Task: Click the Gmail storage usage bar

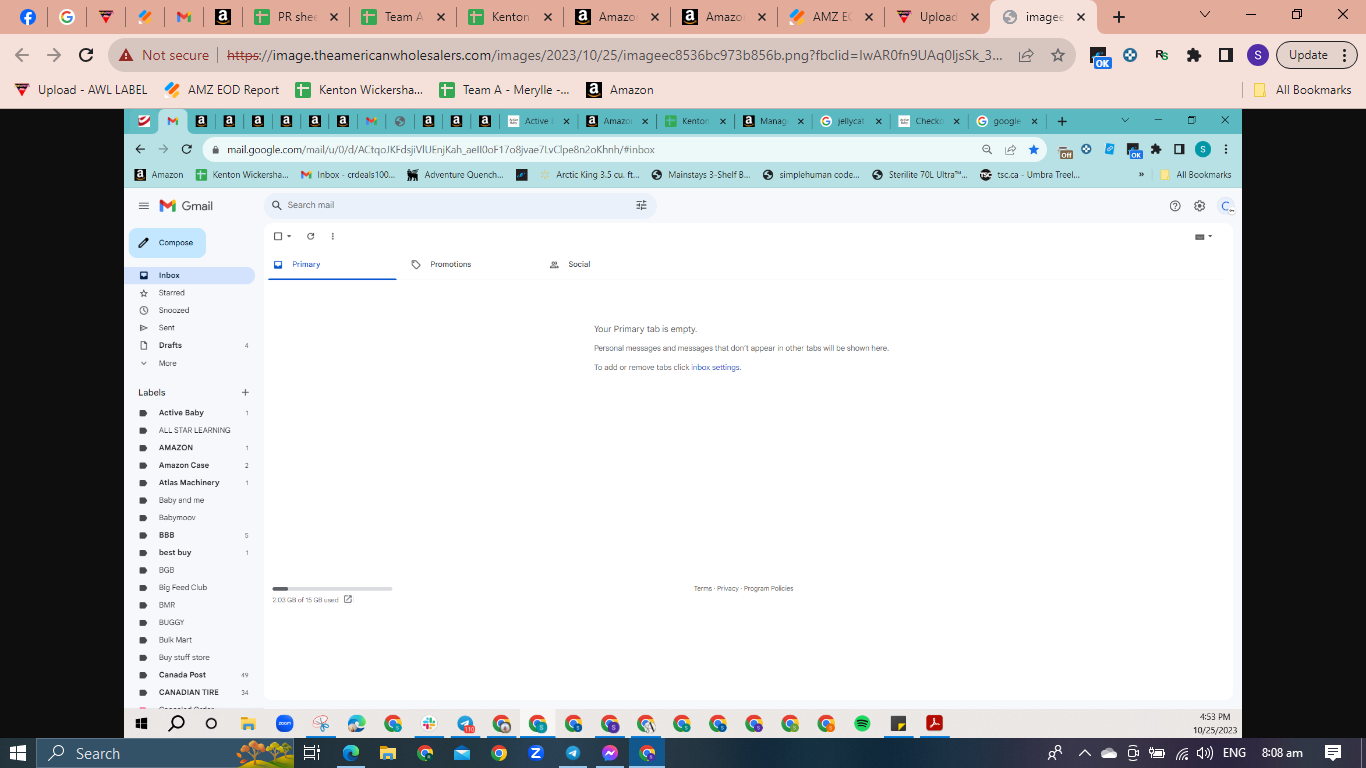Action: (x=332, y=589)
